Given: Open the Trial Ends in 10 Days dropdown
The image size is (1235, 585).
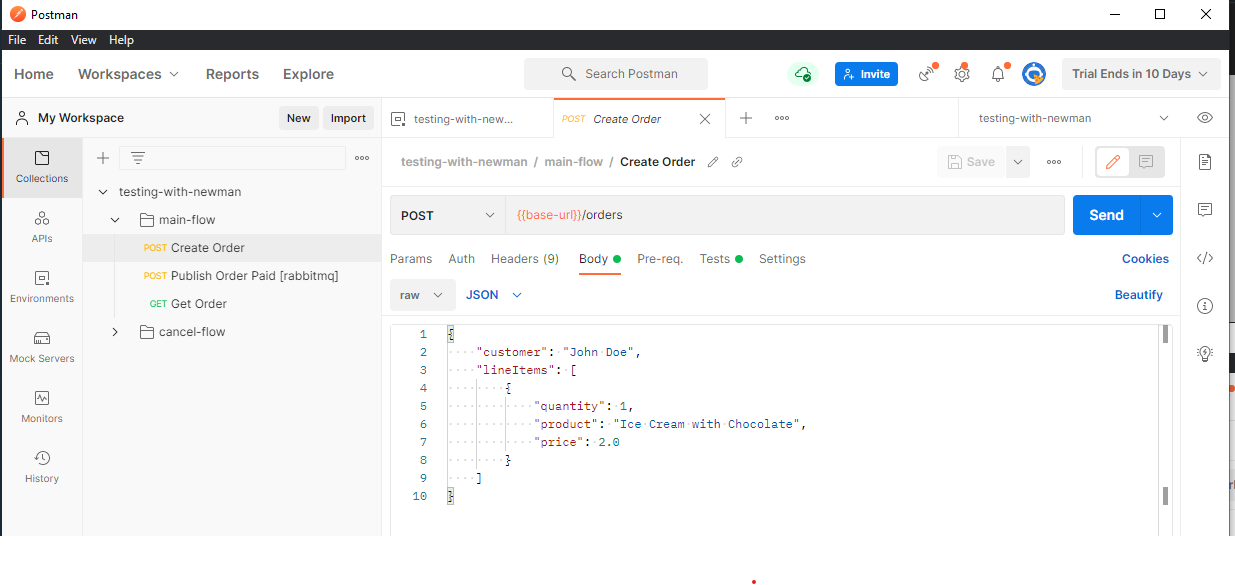Looking at the screenshot, I should click(x=1141, y=74).
